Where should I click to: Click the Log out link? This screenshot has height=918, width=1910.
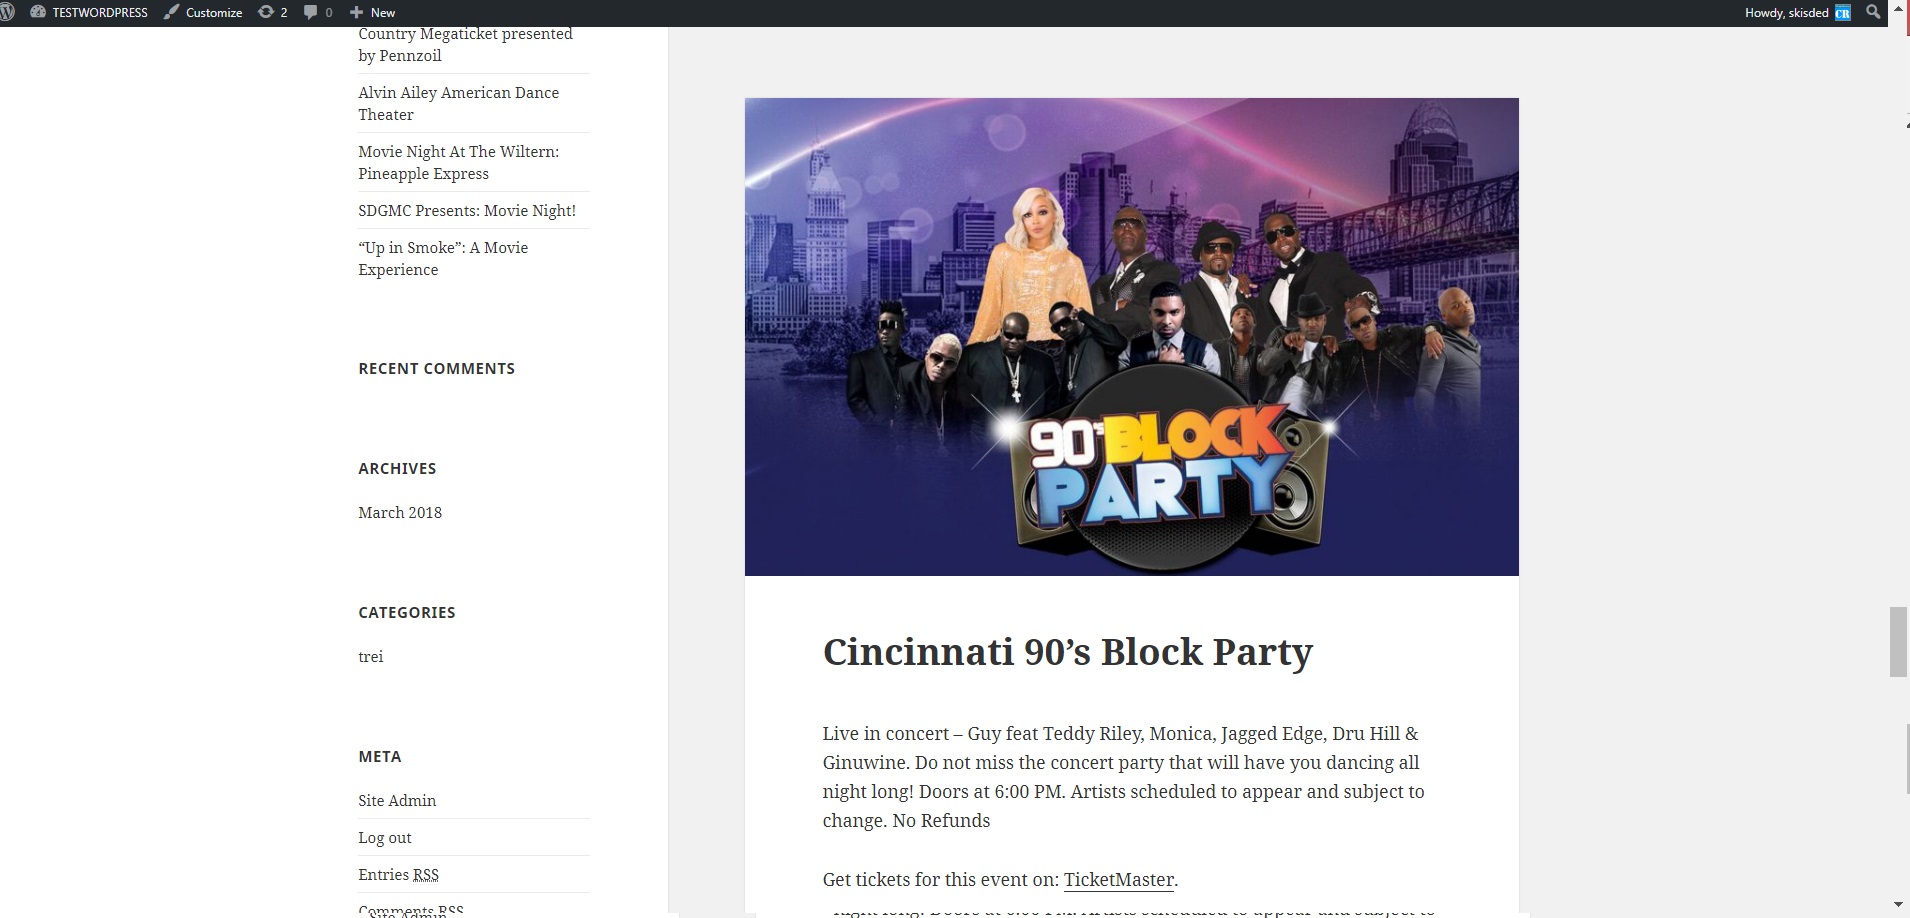point(385,837)
